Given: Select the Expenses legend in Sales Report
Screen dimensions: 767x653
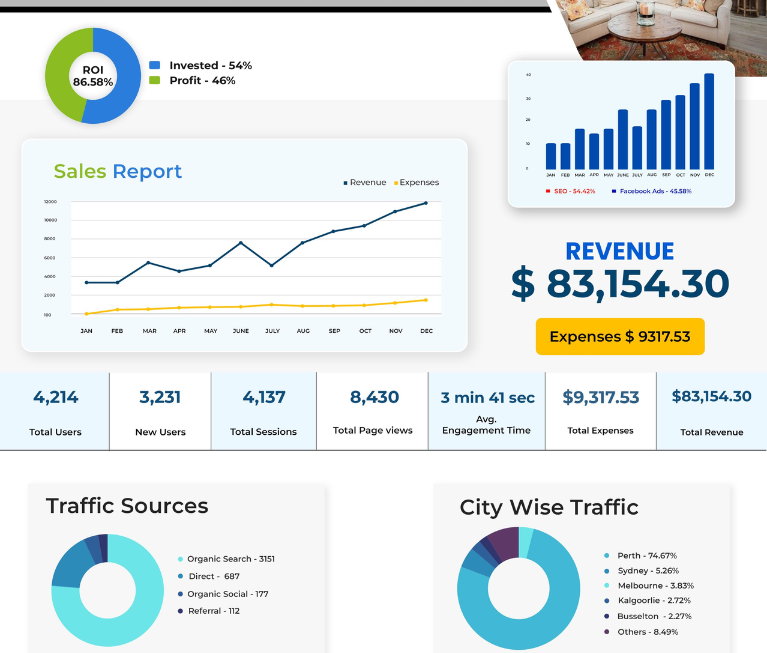Looking at the screenshot, I should coord(416,182).
